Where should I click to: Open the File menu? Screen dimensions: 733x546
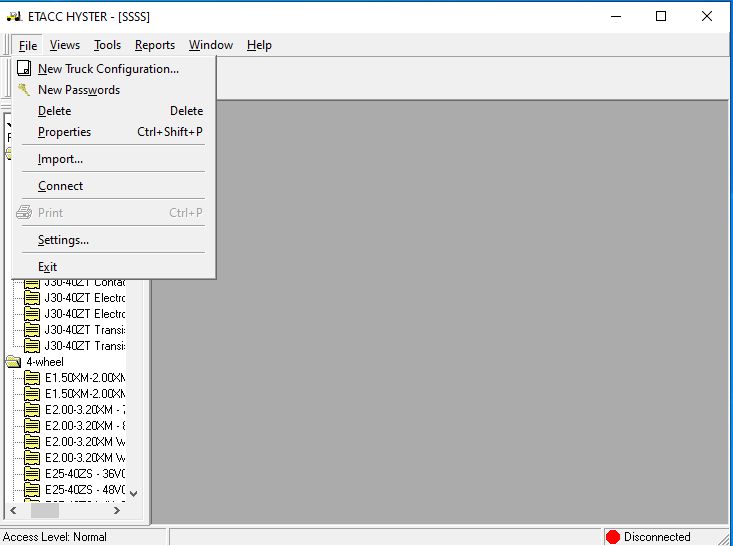coord(28,45)
